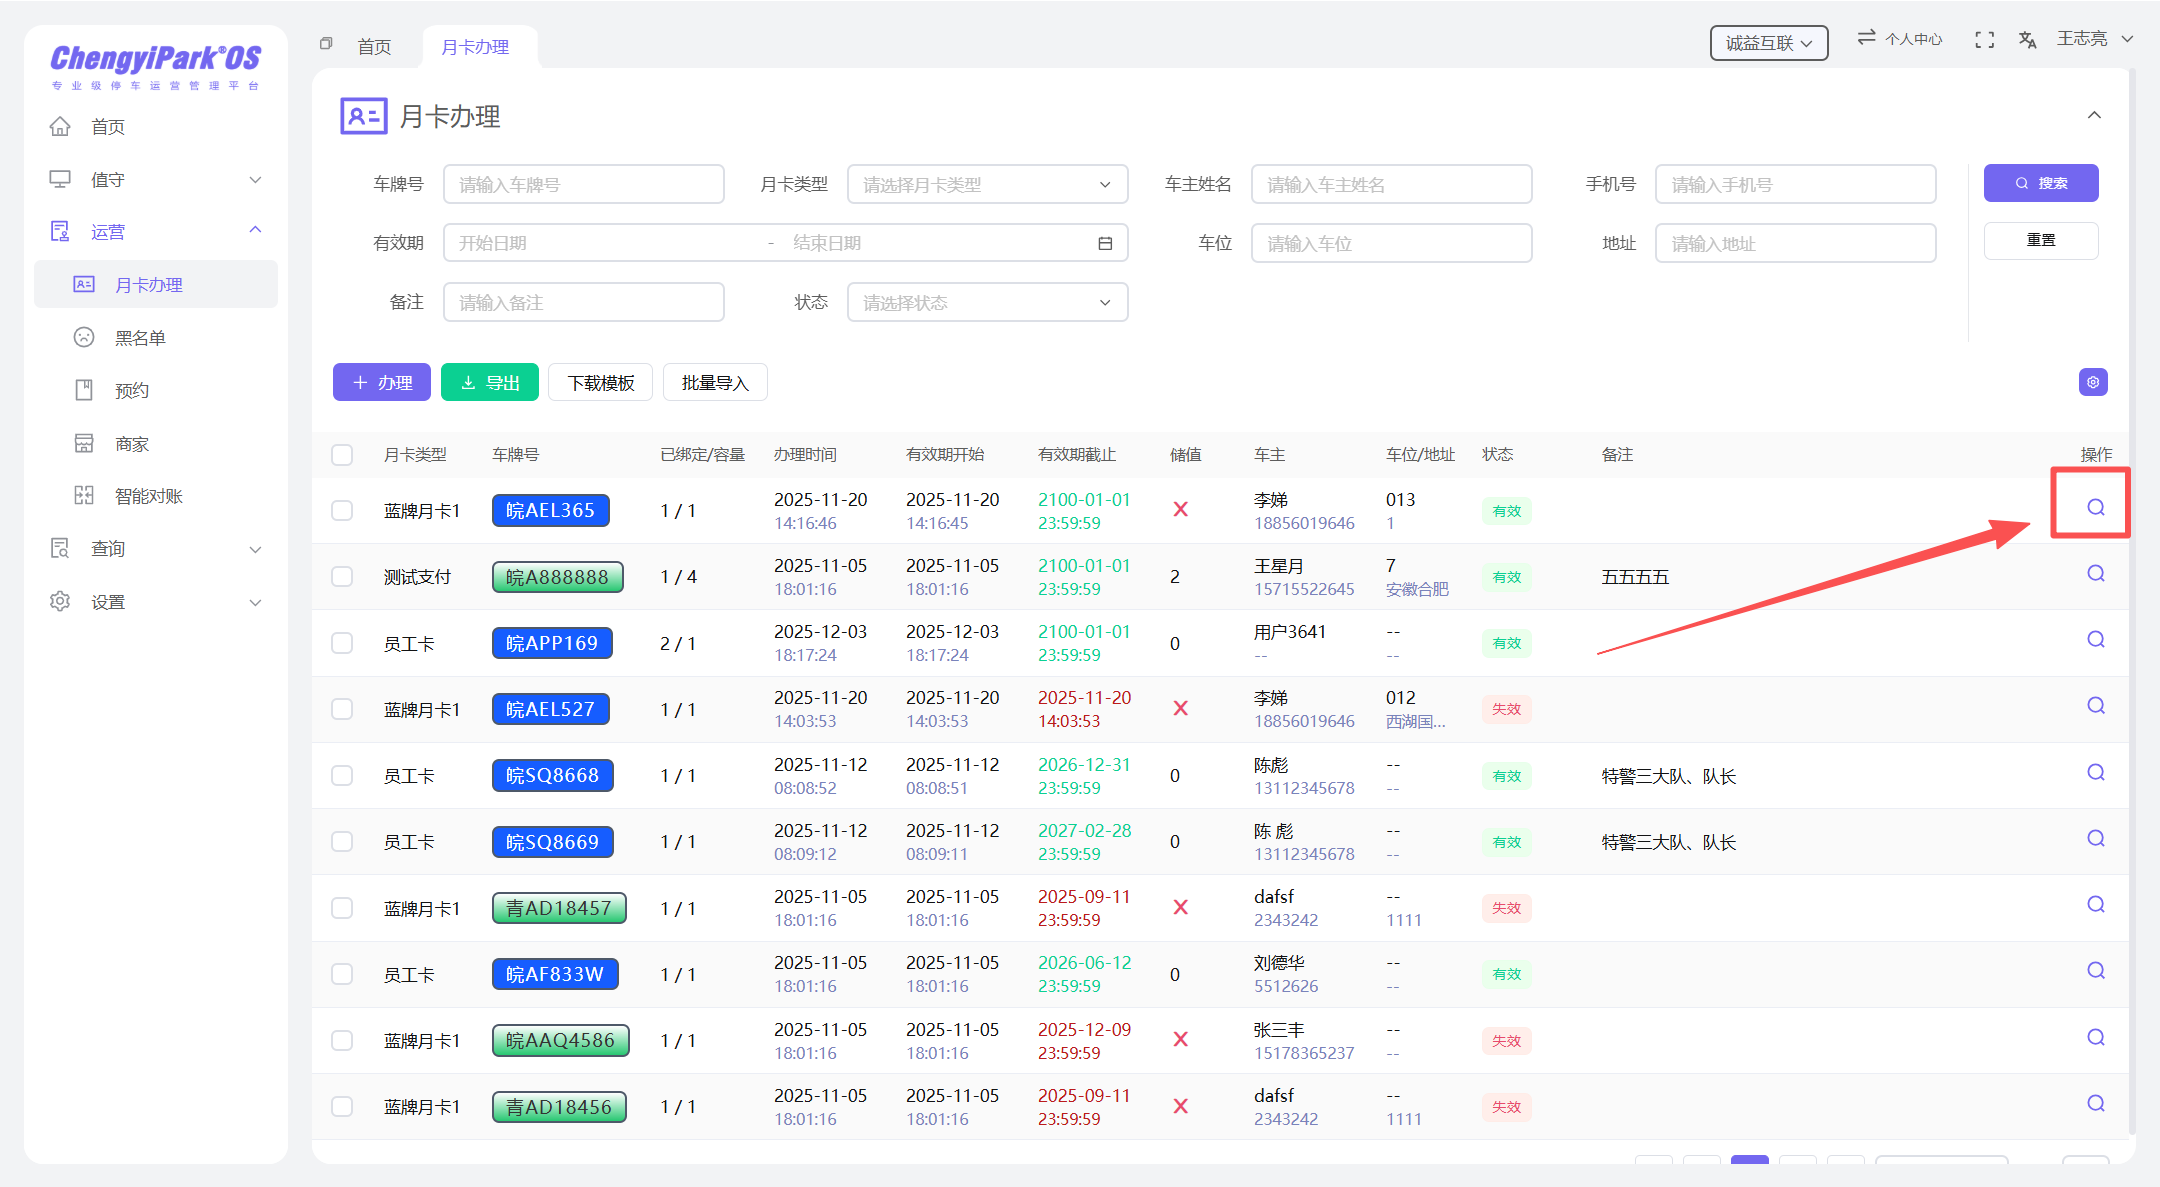Click the view icon for 皖AEL365 row
The width and height of the screenshot is (2160, 1187).
pyautogui.click(x=2096, y=507)
